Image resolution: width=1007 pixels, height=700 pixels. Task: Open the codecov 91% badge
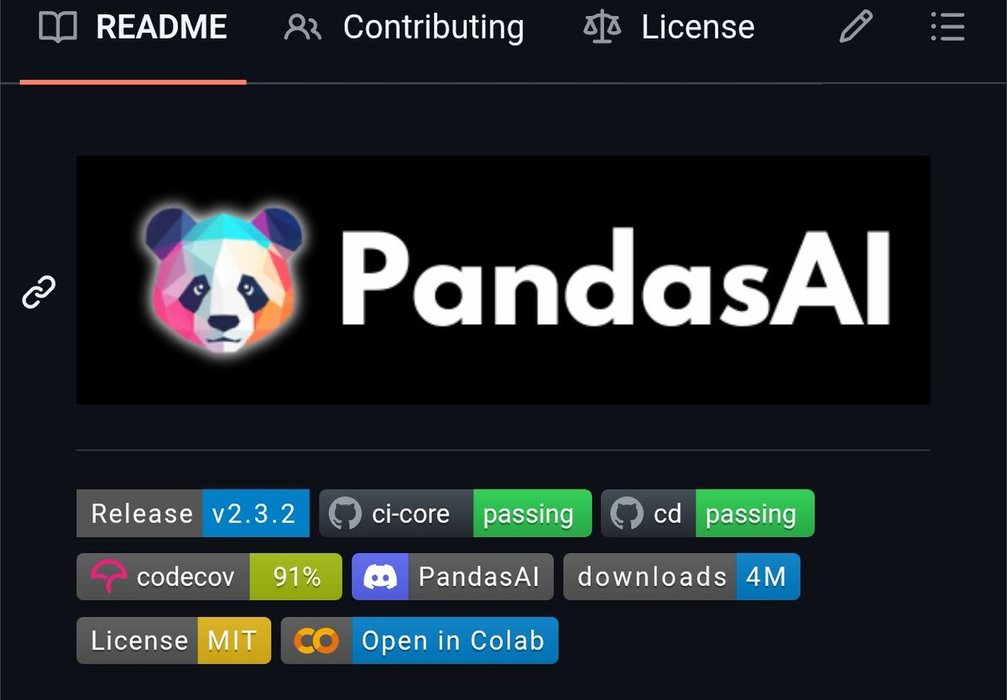(x=209, y=577)
